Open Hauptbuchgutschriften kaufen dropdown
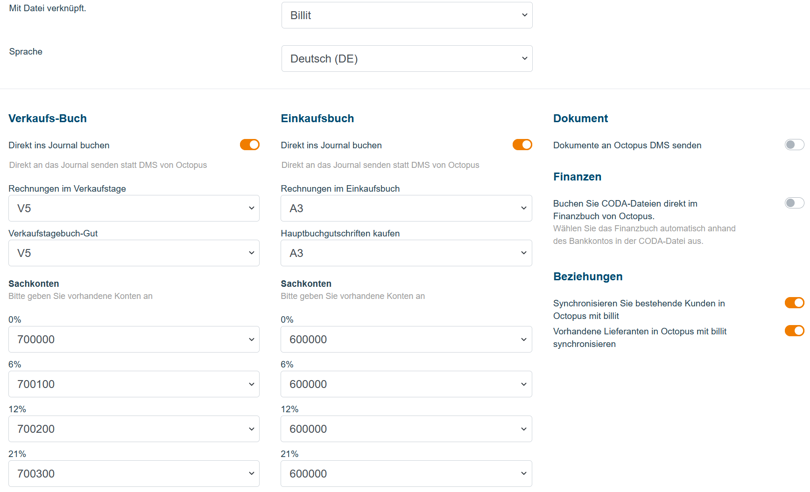 (x=406, y=253)
